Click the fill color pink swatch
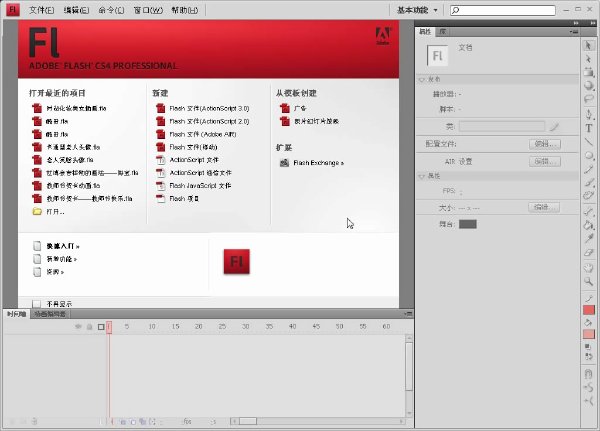Viewport: 600px width, 431px height. (589, 334)
